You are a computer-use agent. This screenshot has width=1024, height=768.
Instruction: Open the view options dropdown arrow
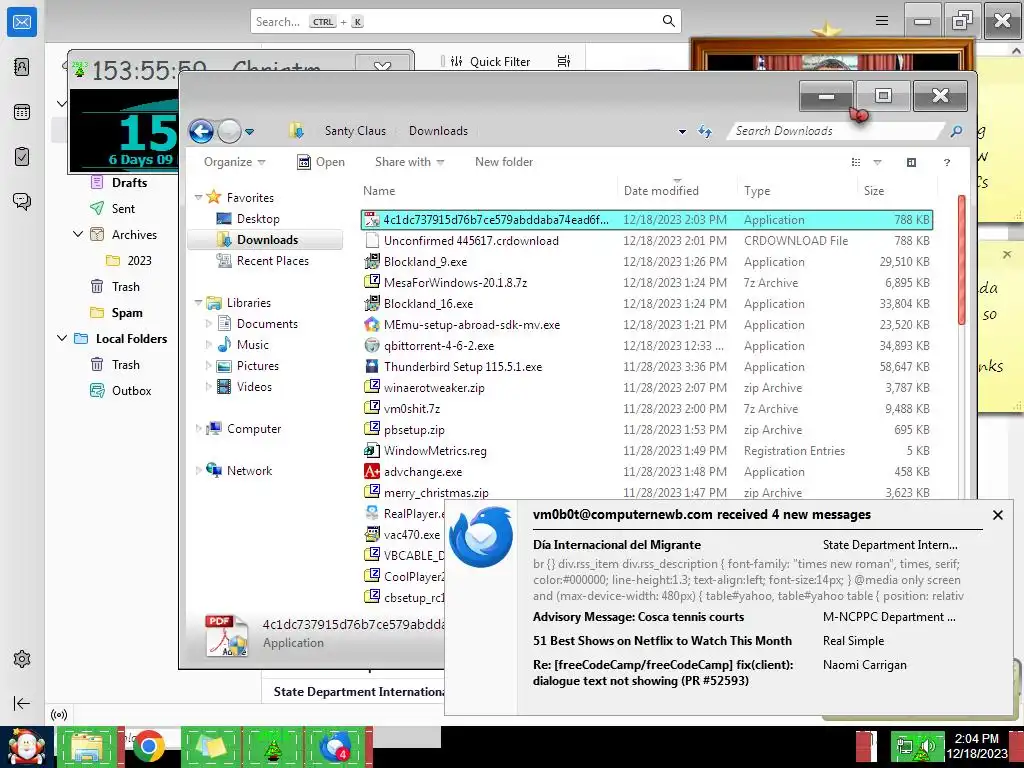point(877,162)
